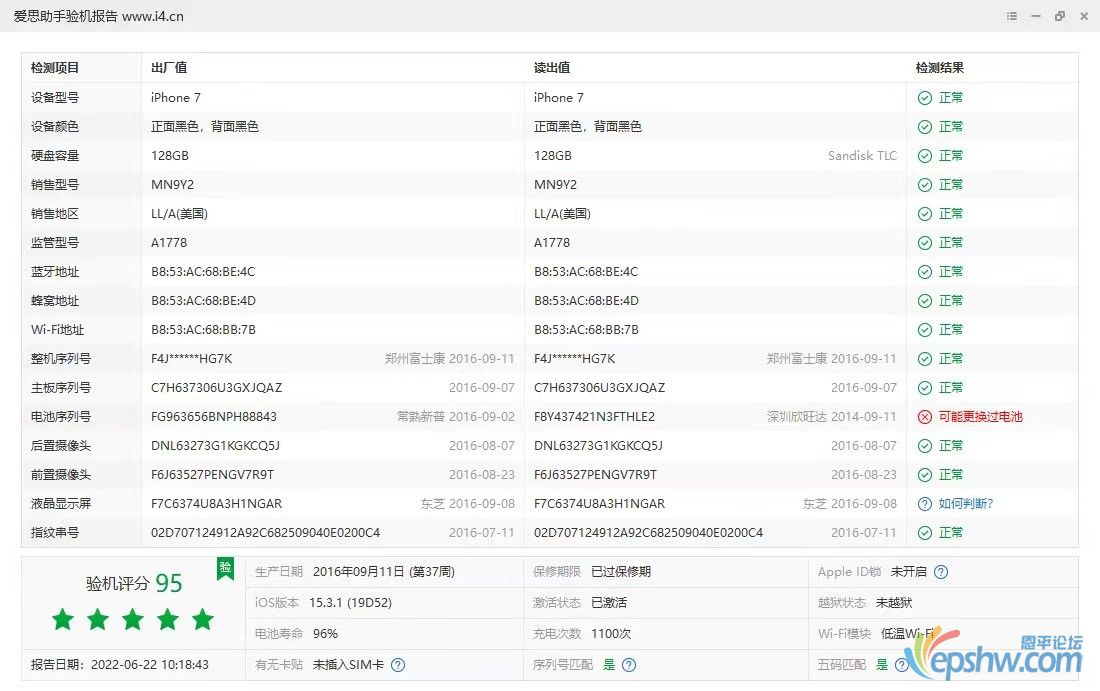Open the 如何判断? link
The width and height of the screenshot is (1100, 691).
pyautogui.click(x=966, y=504)
